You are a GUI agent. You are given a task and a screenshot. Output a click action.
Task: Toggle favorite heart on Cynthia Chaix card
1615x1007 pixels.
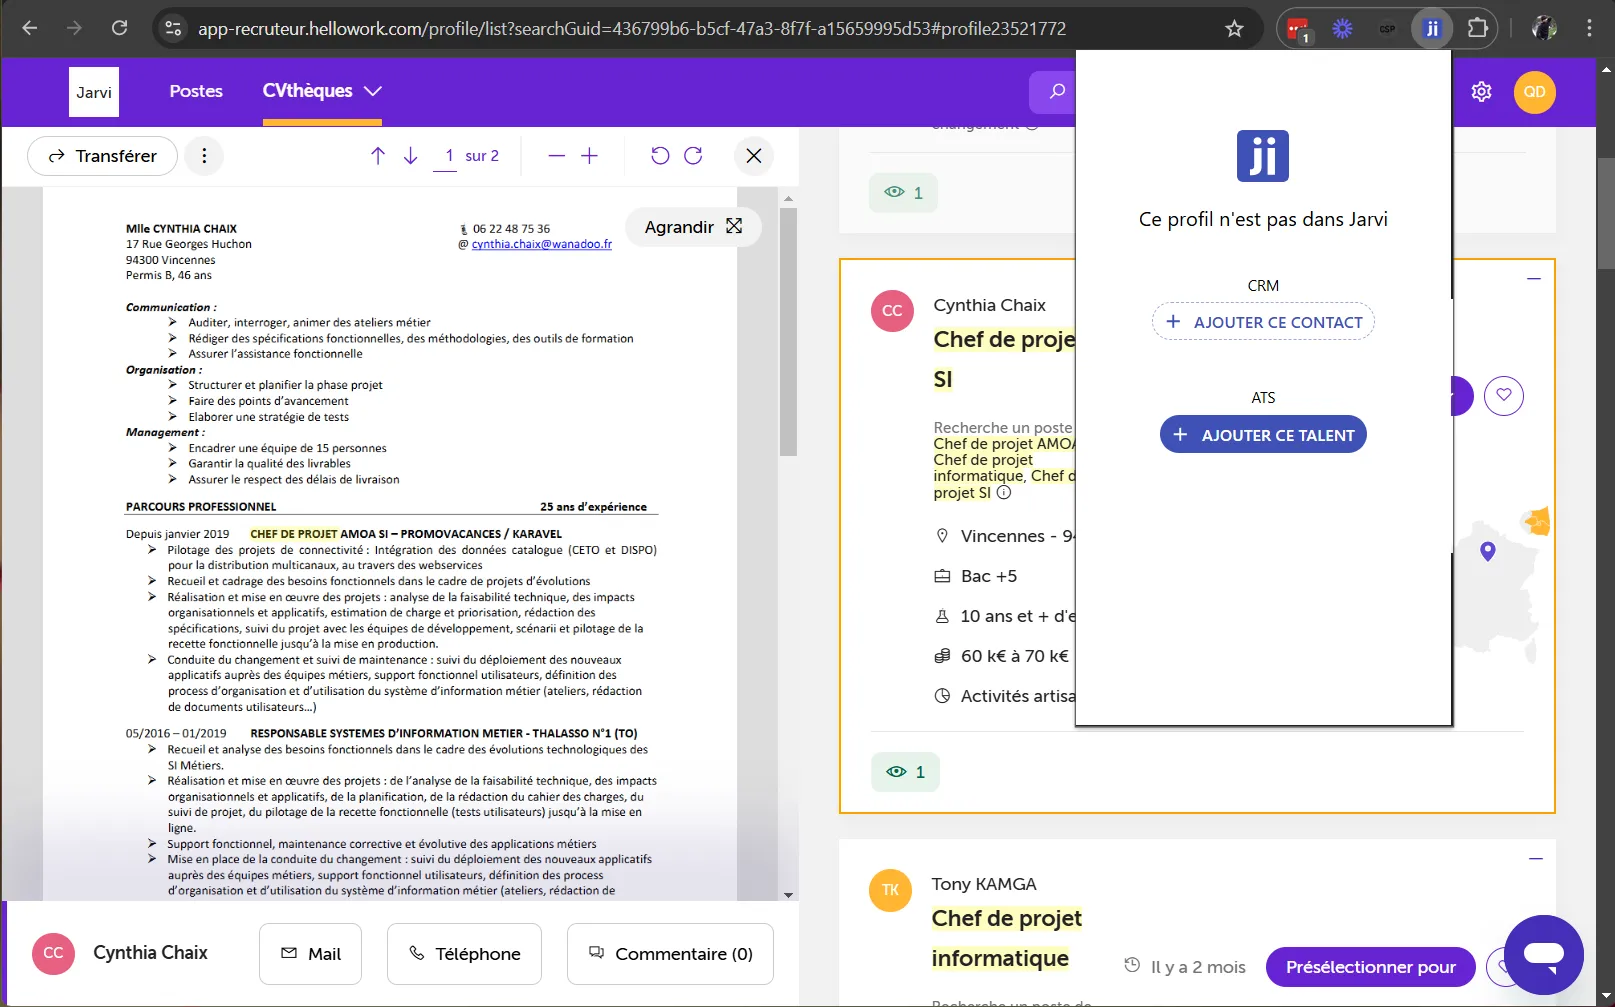pyautogui.click(x=1503, y=396)
